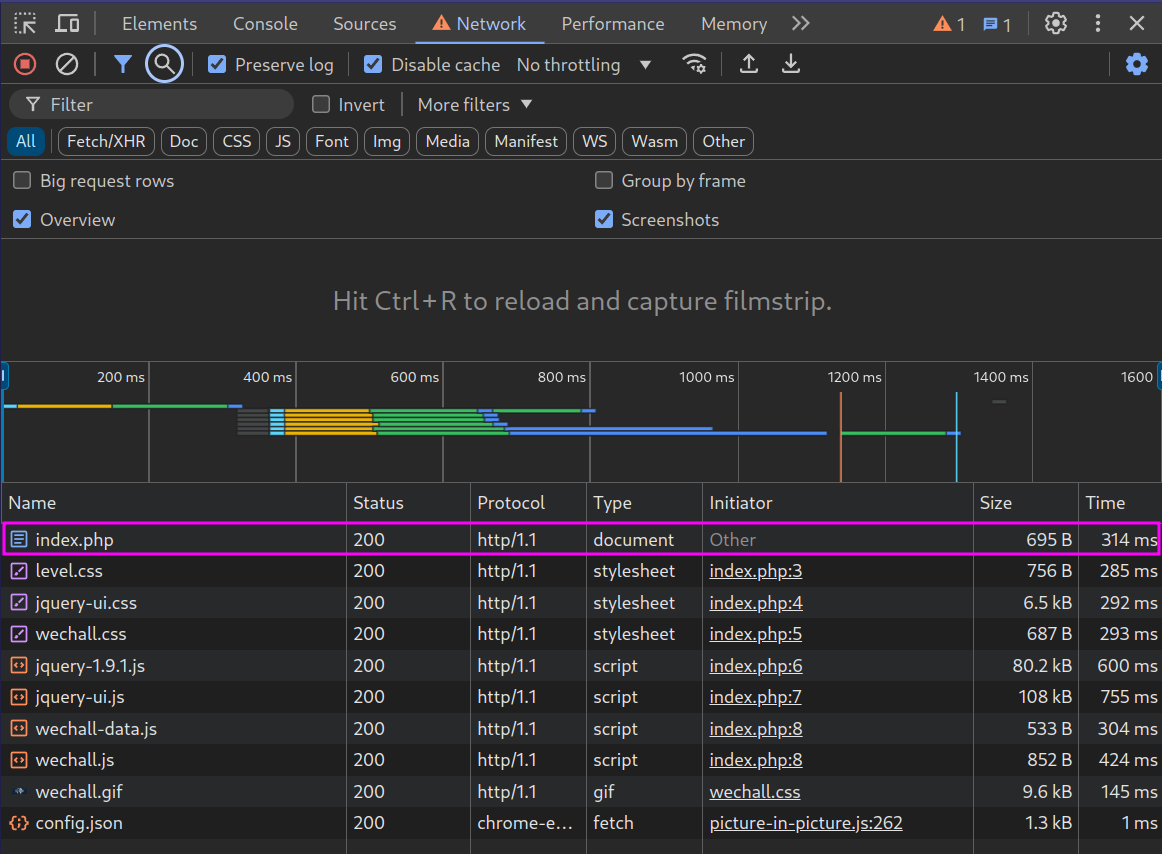
Task: Select the All request type filter
Action: (26, 142)
